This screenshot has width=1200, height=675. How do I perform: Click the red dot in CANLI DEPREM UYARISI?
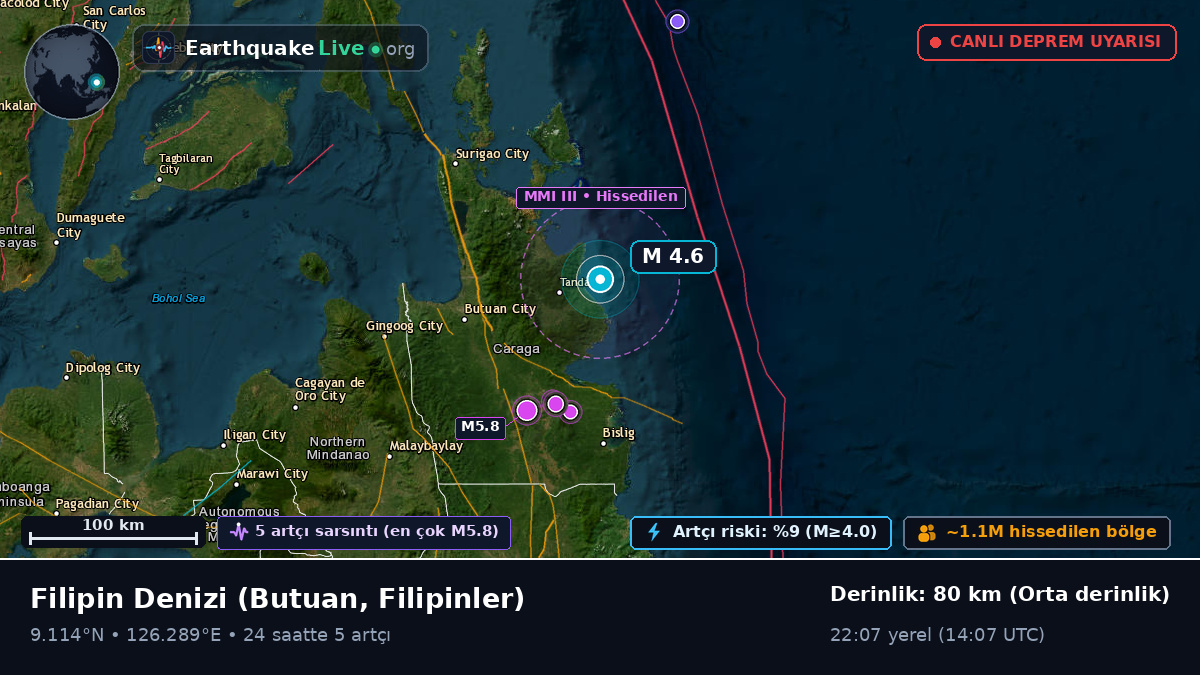coord(936,42)
